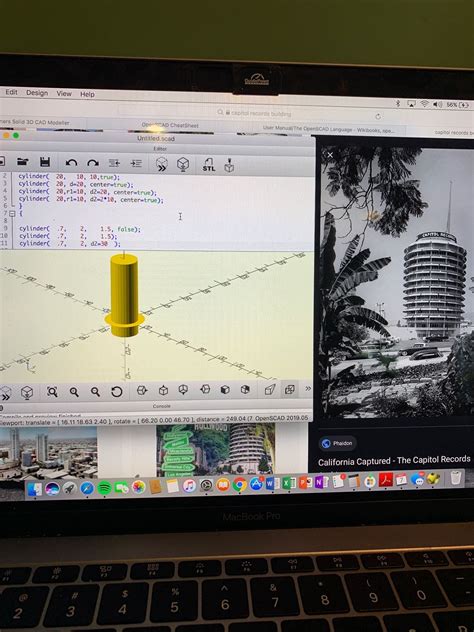Zoom in on the 3D view
This screenshot has width=474, height=632.
click(74, 392)
